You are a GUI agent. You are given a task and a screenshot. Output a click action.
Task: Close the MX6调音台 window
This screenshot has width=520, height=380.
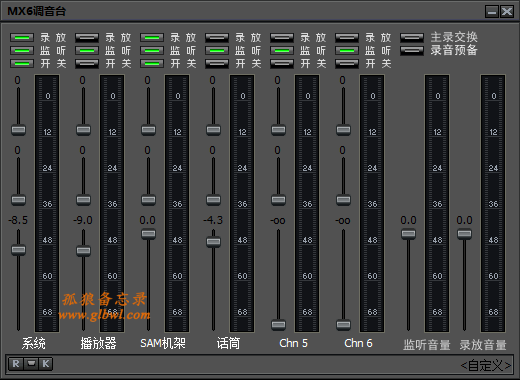507,12
